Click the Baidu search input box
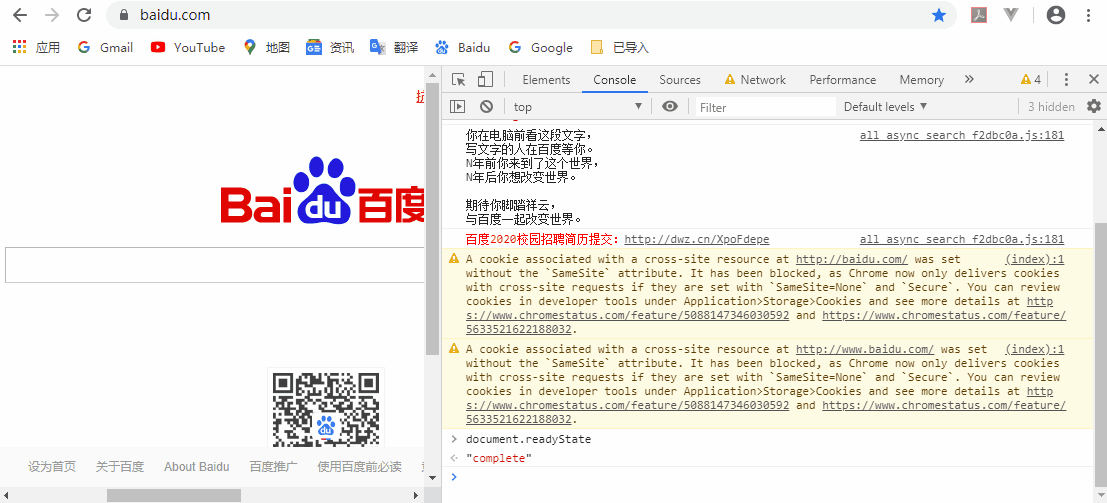The width and height of the screenshot is (1107, 503). pyautogui.click(x=215, y=265)
